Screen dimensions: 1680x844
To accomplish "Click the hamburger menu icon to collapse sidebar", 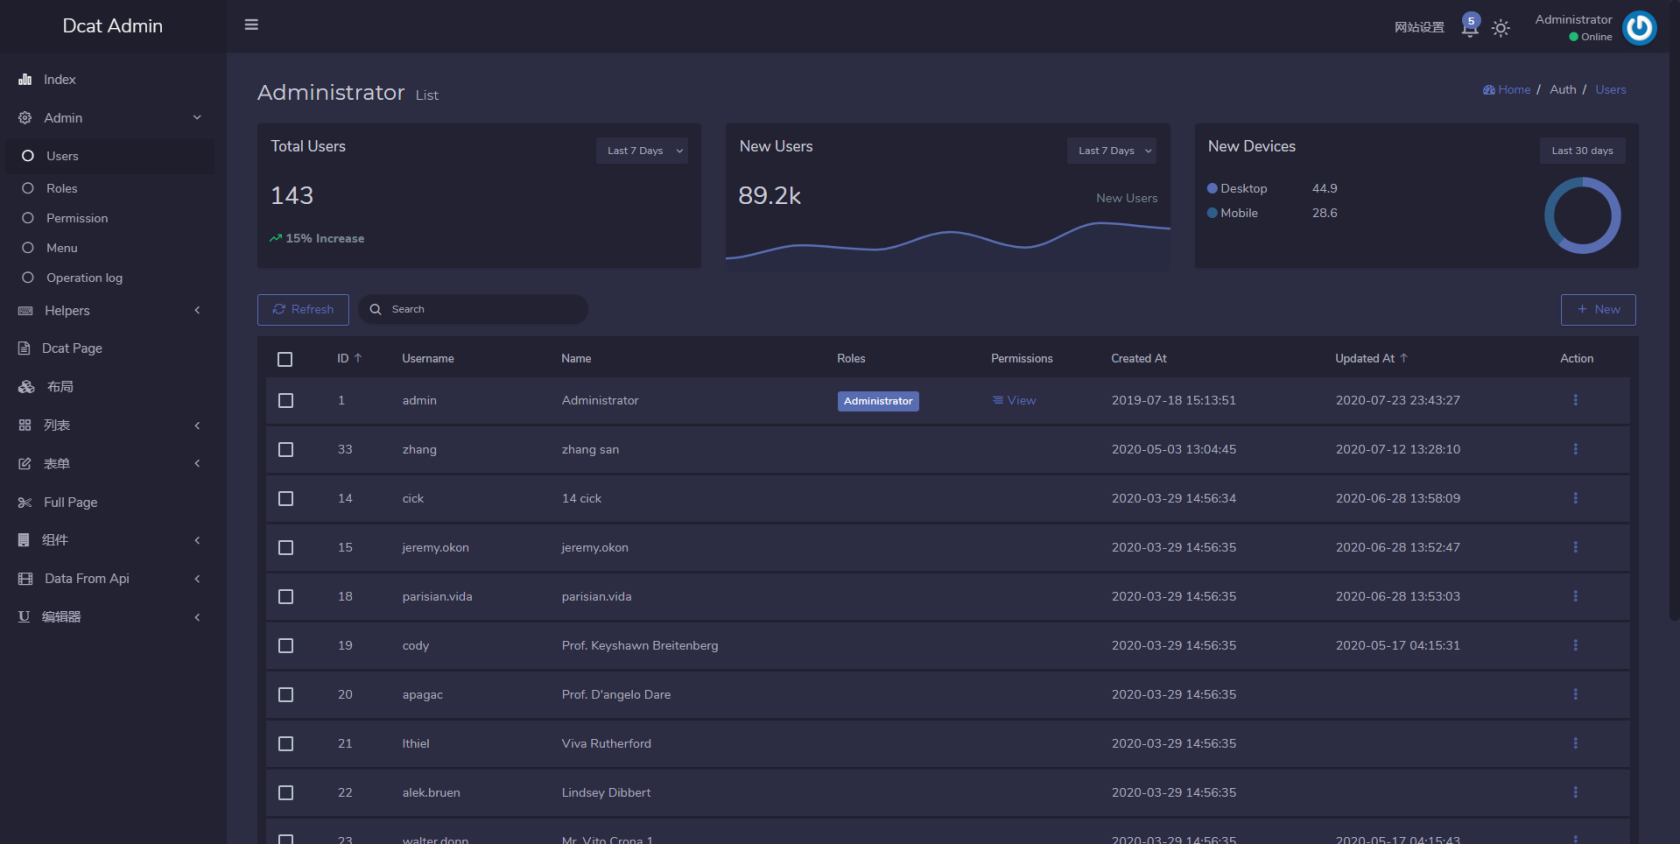I will pyautogui.click(x=251, y=25).
